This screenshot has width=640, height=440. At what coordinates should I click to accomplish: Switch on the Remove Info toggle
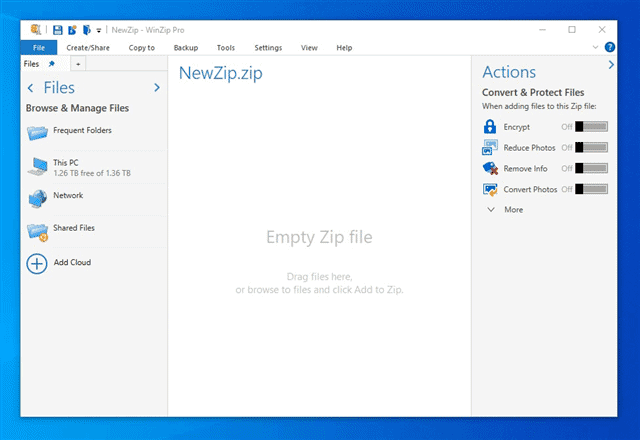click(x=591, y=168)
